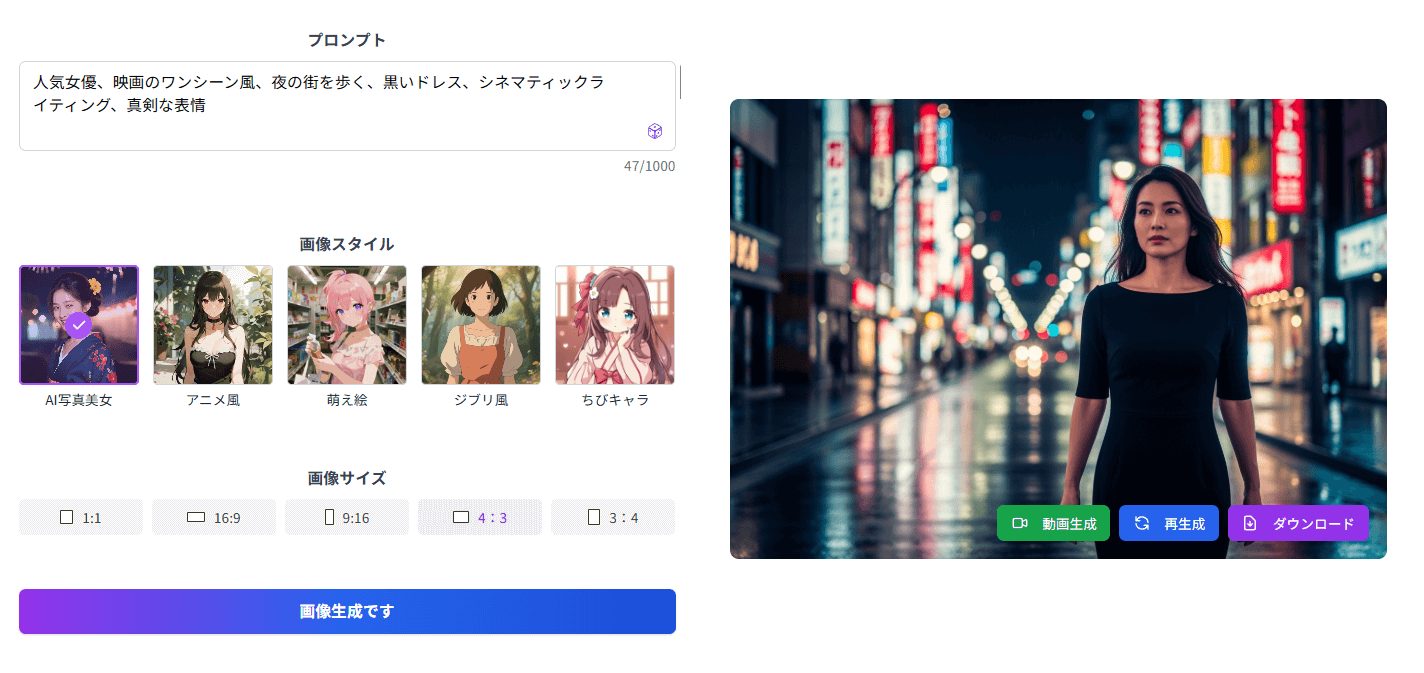
Task: Select the ちびキャラ style thumbnail
Action: [x=615, y=325]
